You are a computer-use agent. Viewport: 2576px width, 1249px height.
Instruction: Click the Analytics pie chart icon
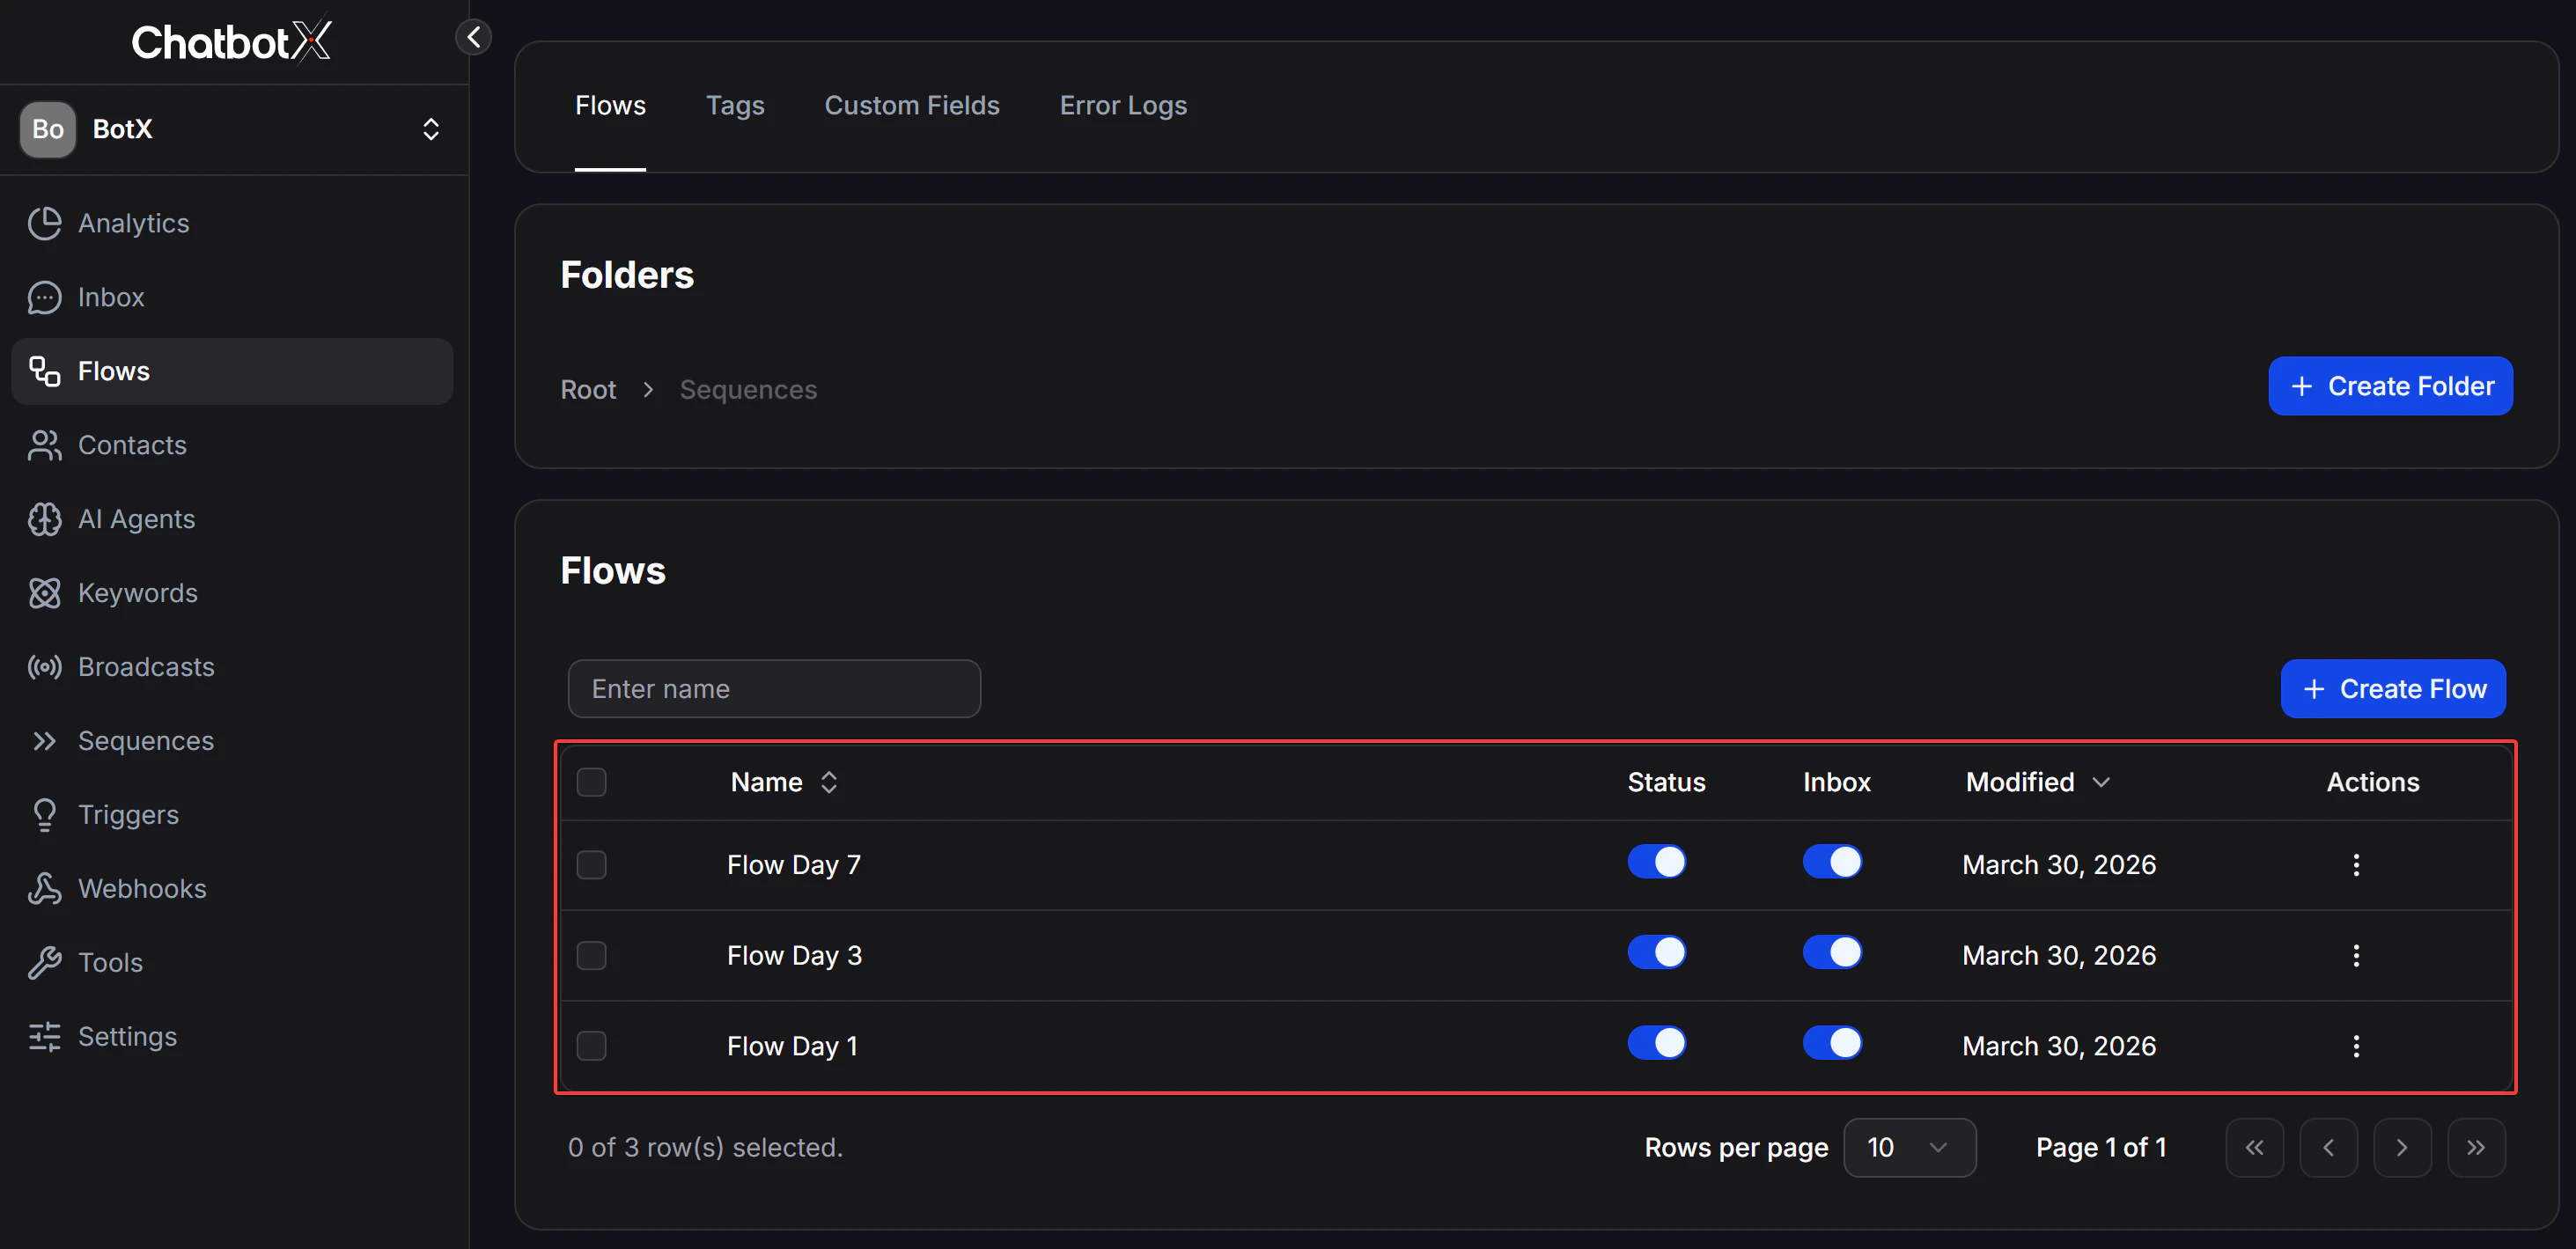tap(44, 223)
